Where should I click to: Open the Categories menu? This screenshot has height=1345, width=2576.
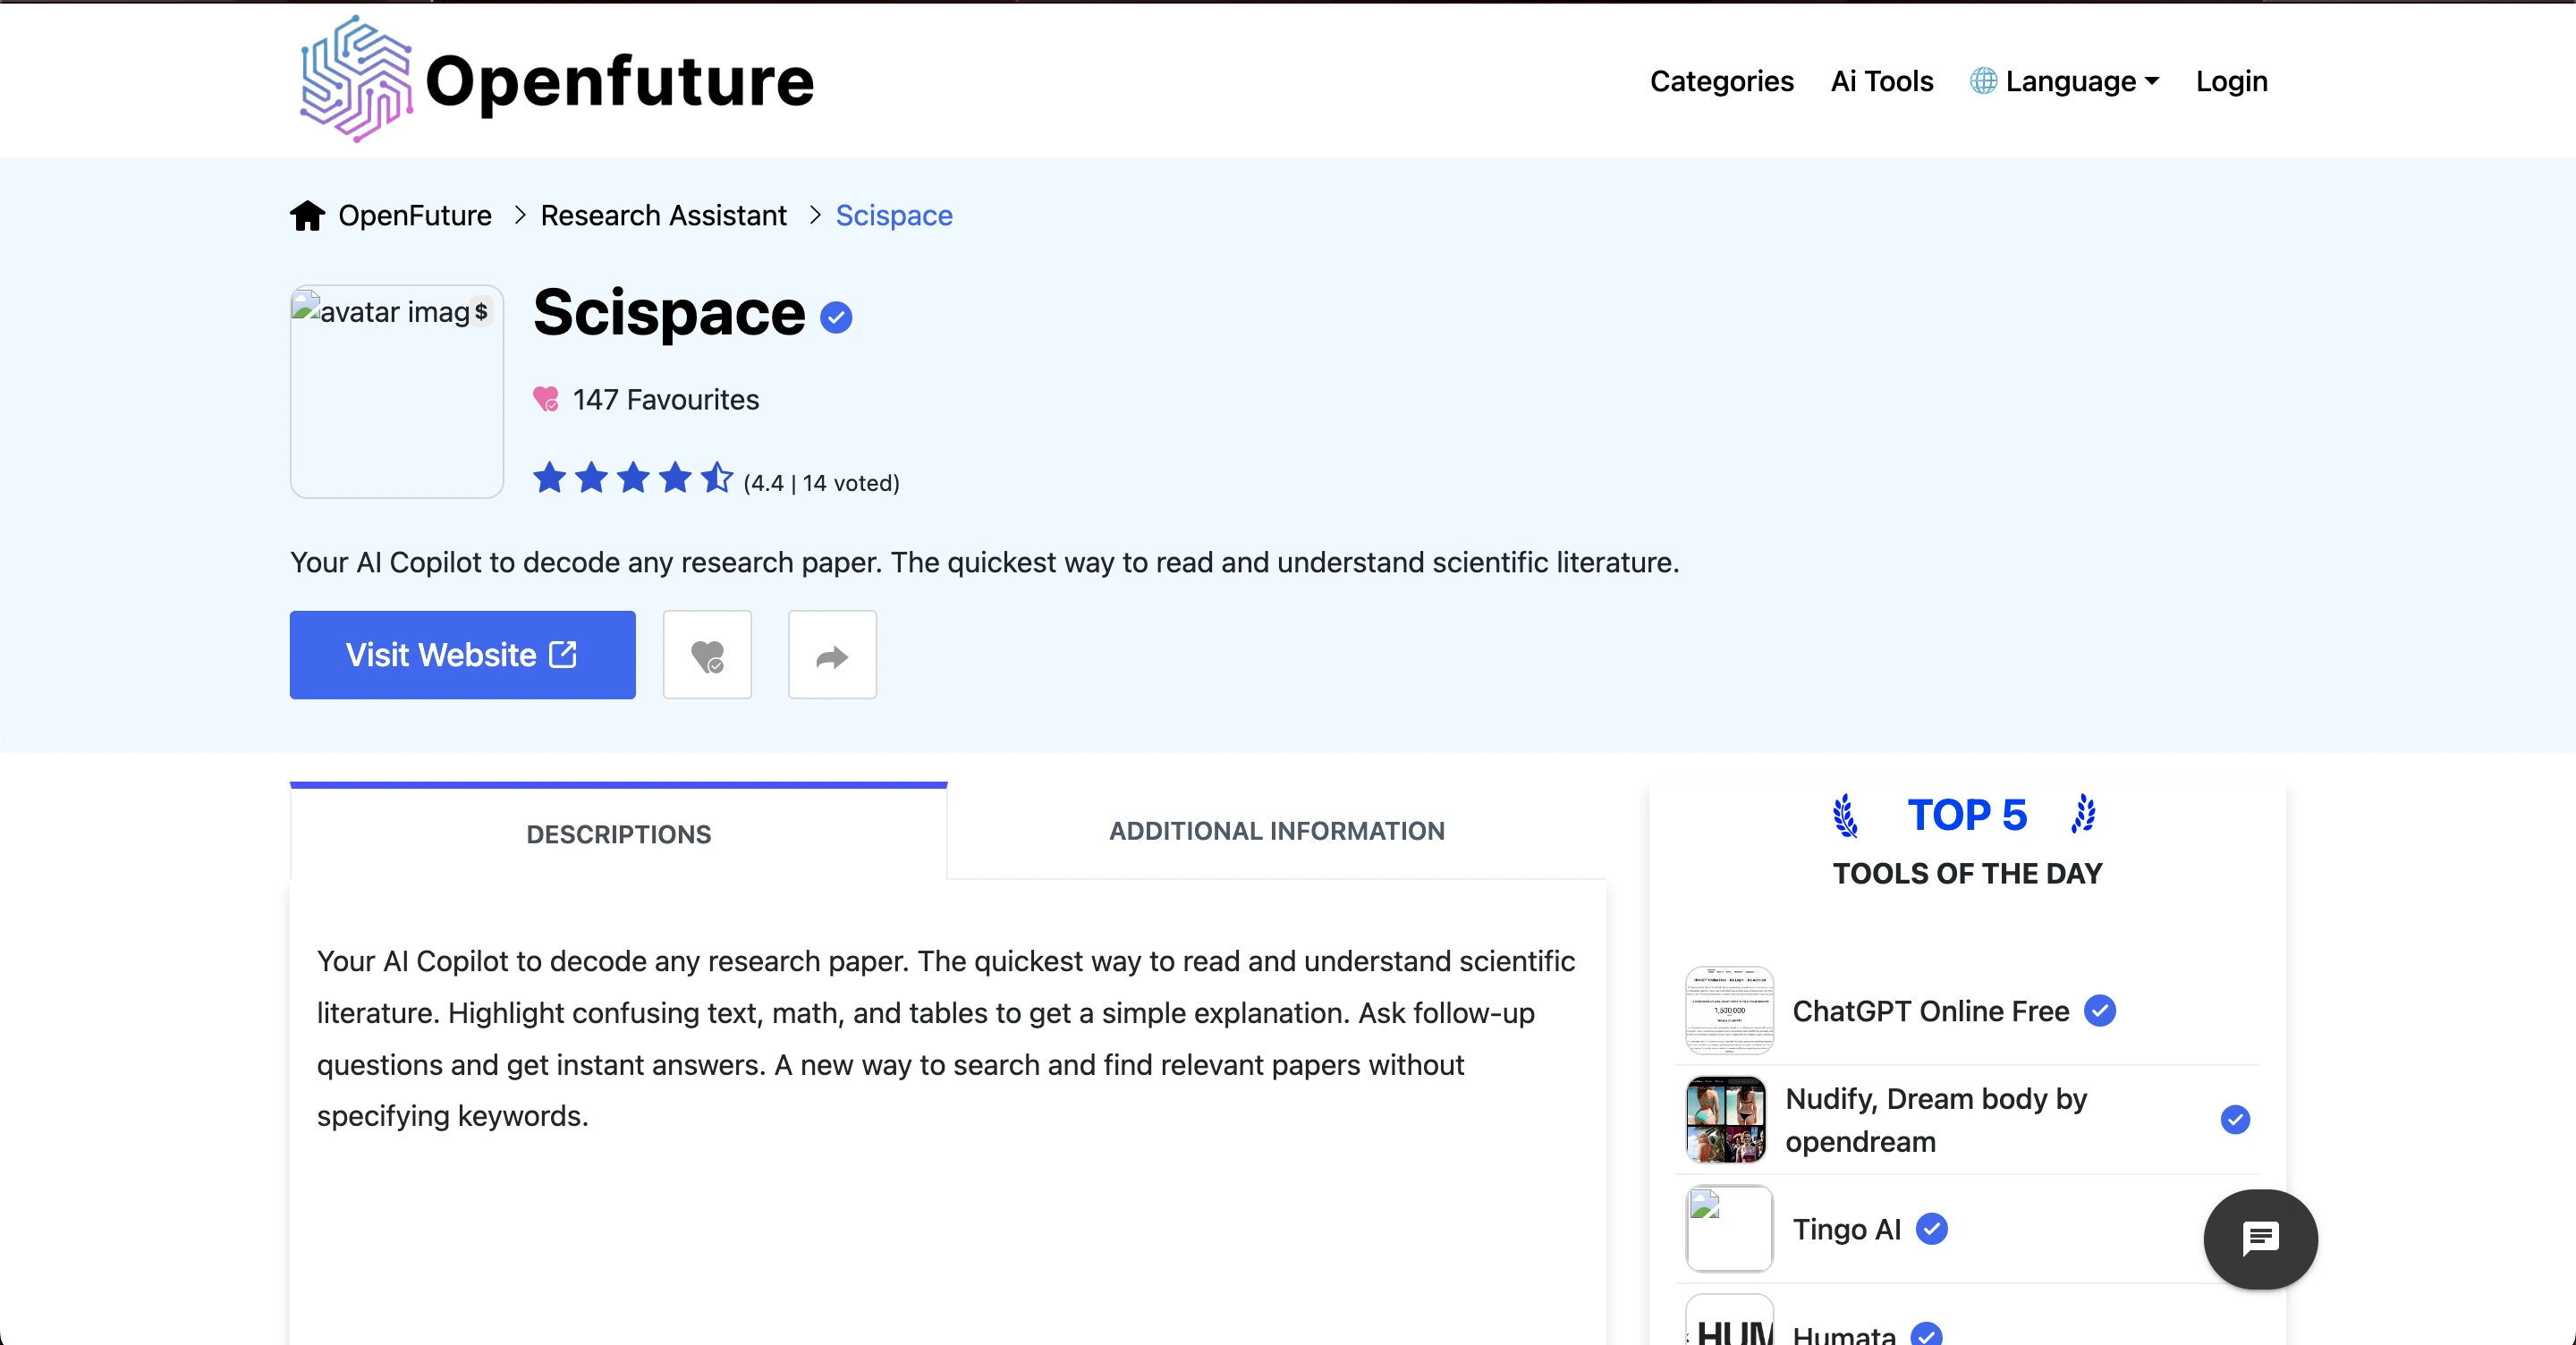click(x=1721, y=81)
